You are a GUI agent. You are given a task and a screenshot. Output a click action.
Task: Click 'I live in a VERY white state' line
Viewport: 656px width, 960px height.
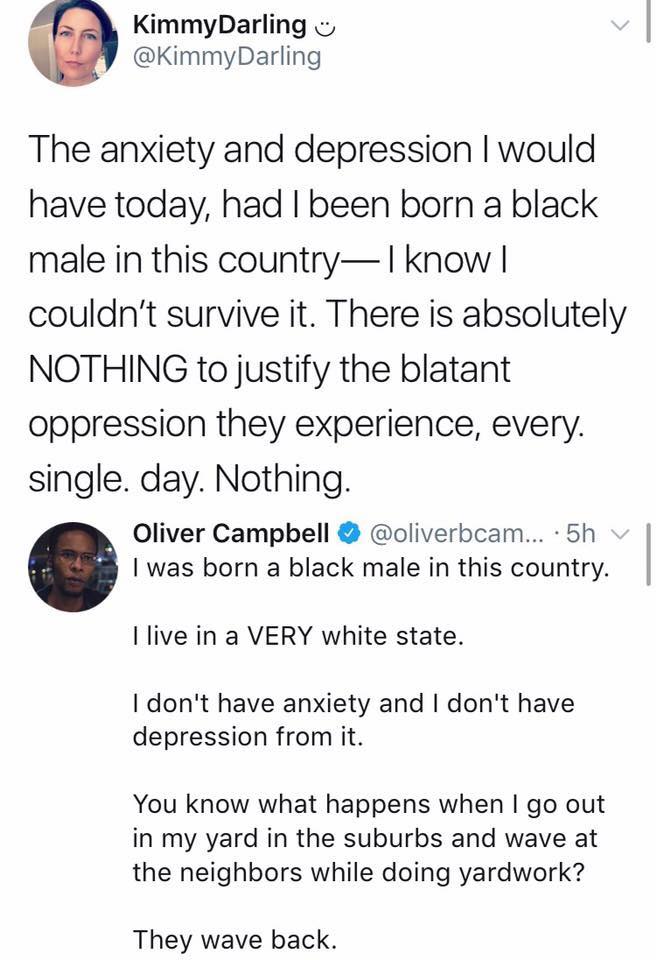[x=298, y=636]
